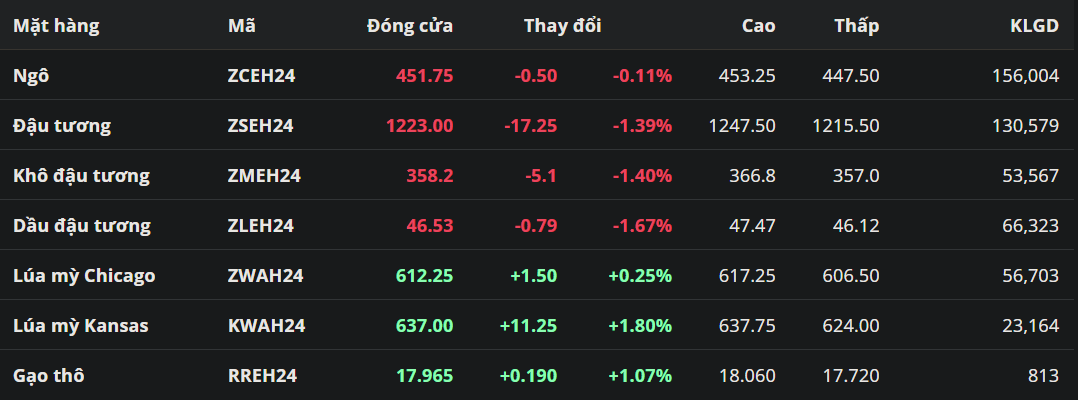Click the Dầu đậu tương commodity name
The width and height of the screenshot is (1078, 400).
pyautogui.click(x=82, y=225)
